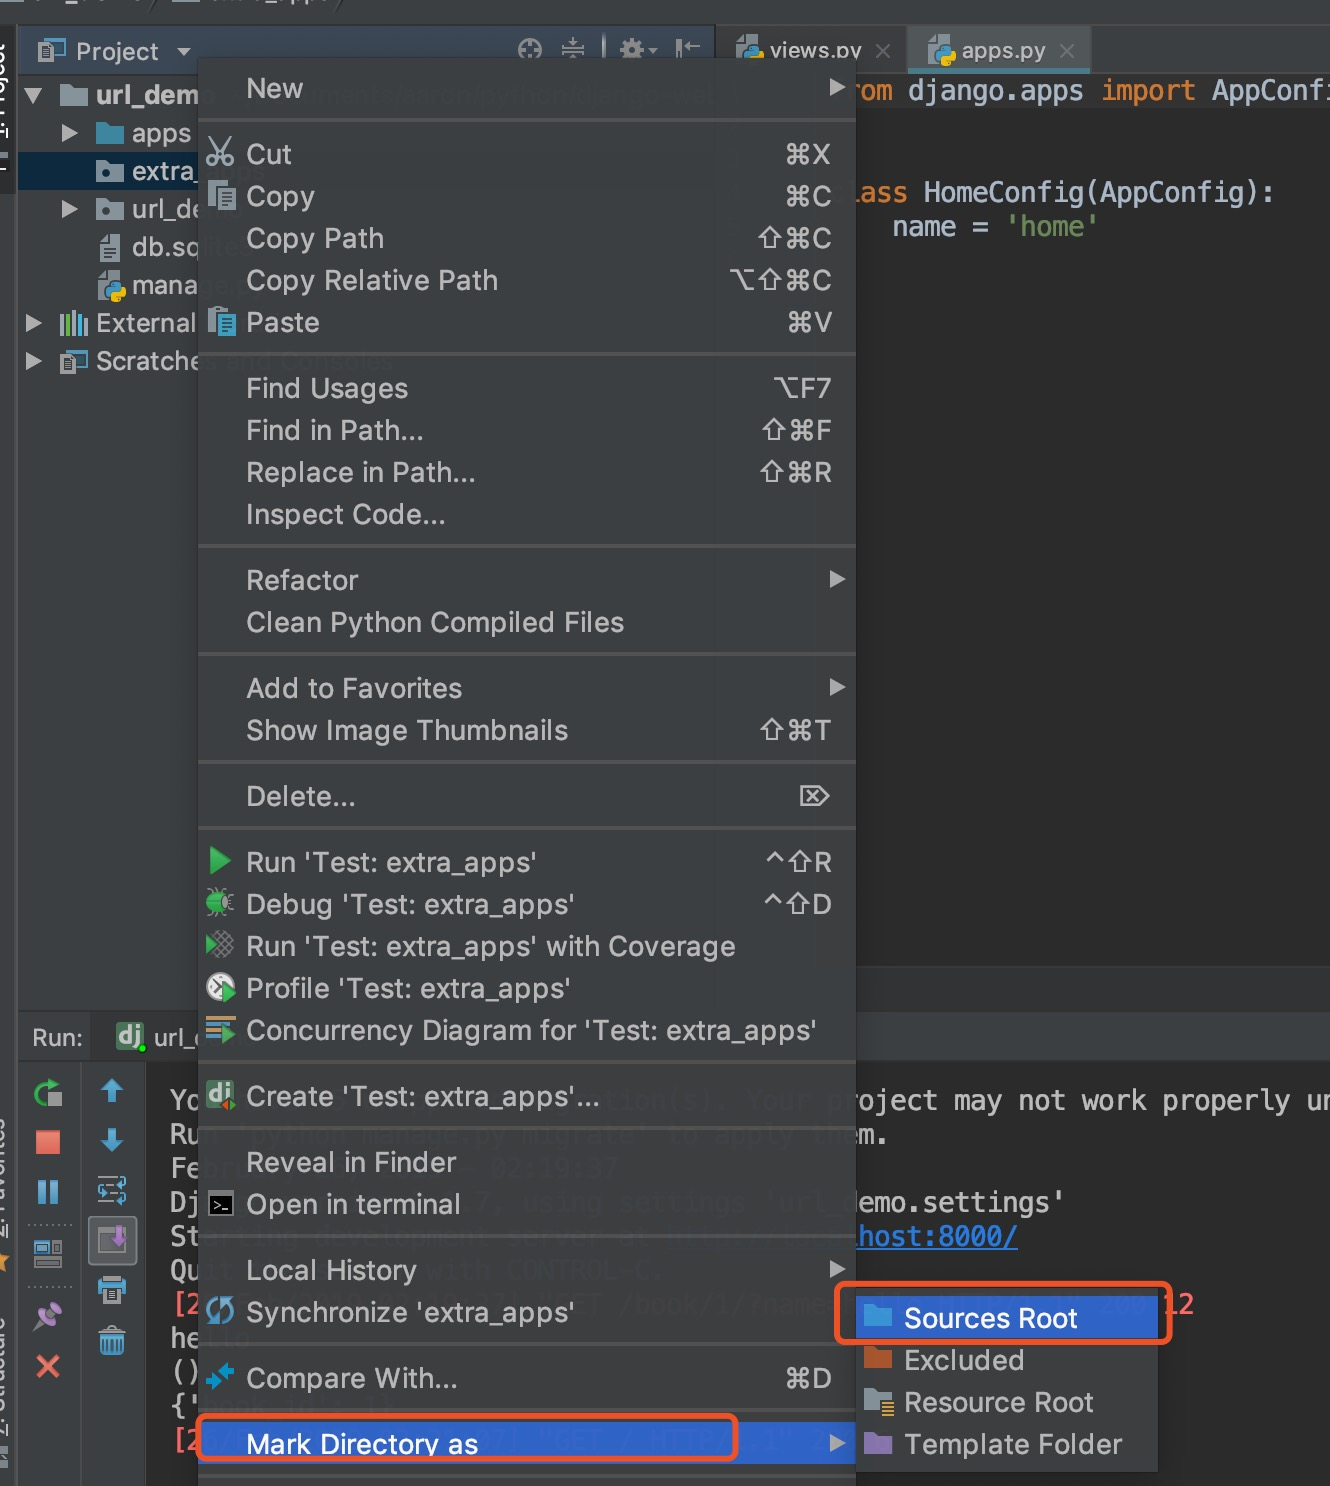This screenshot has height=1486, width=1330.
Task: Open Add to Favorites submenu
Action: tap(527, 688)
